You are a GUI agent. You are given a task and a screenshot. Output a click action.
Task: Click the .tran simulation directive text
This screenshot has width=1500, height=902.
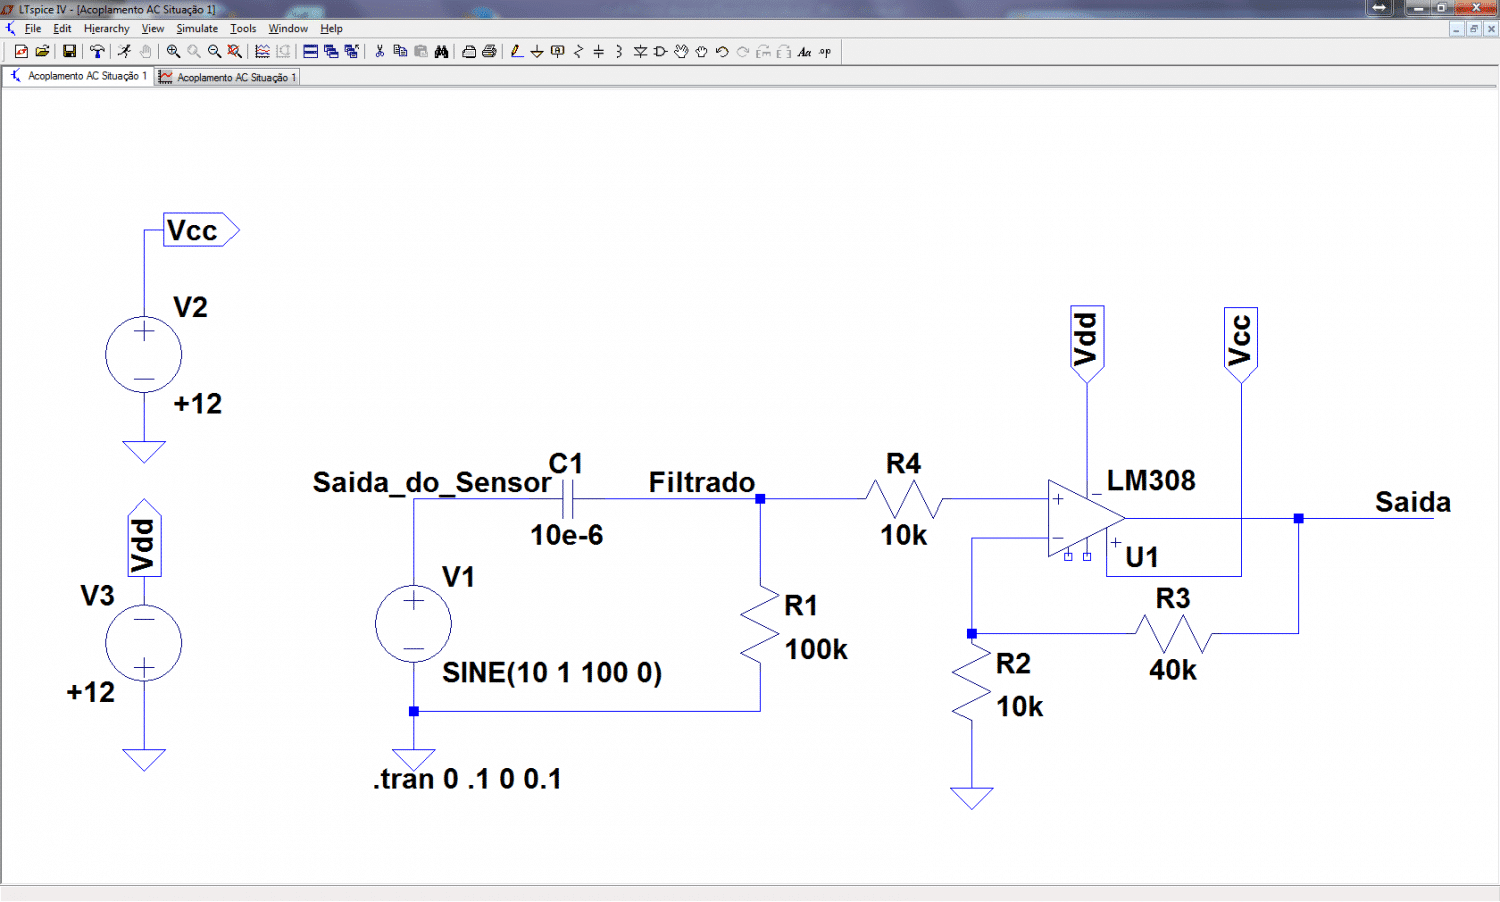[x=467, y=779]
